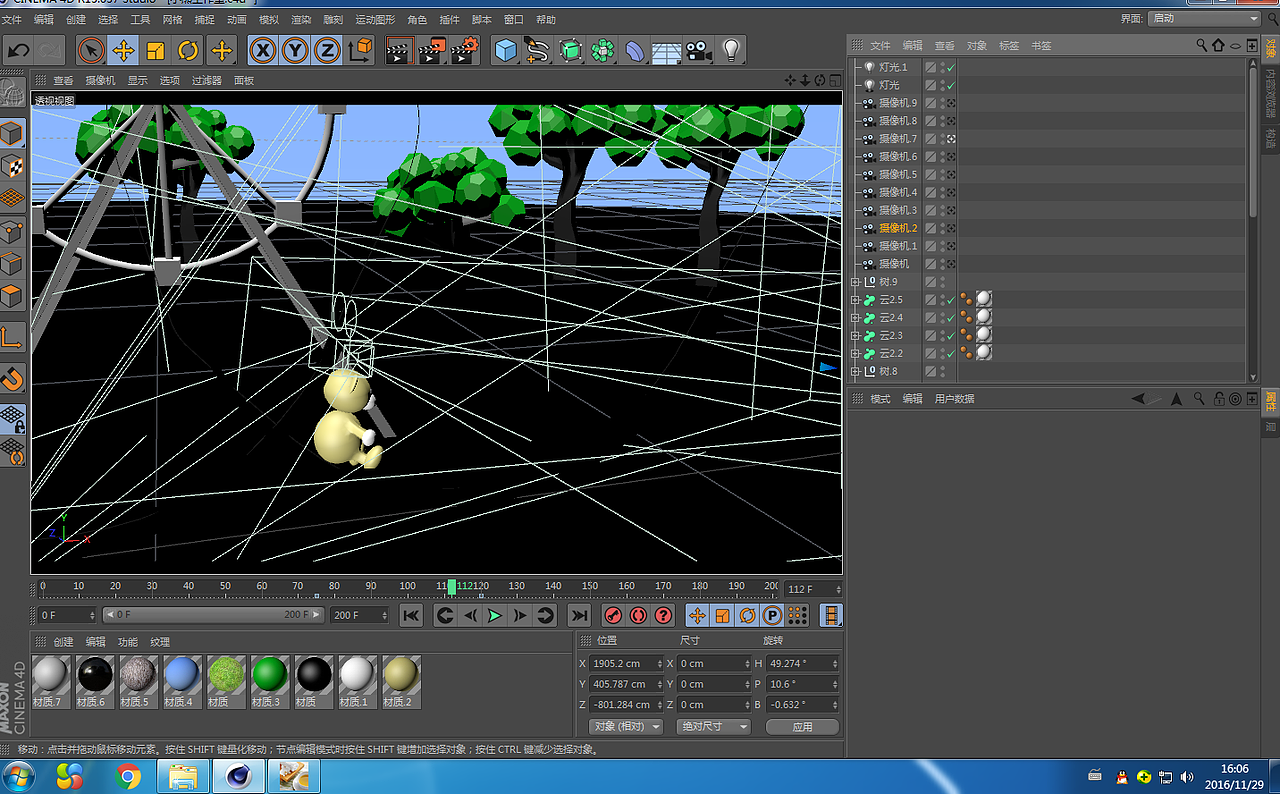Viewport: 1280px width, 794px height.
Task: Open the 对象 (相对) coordinate dropdown
Action: (x=626, y=727)
